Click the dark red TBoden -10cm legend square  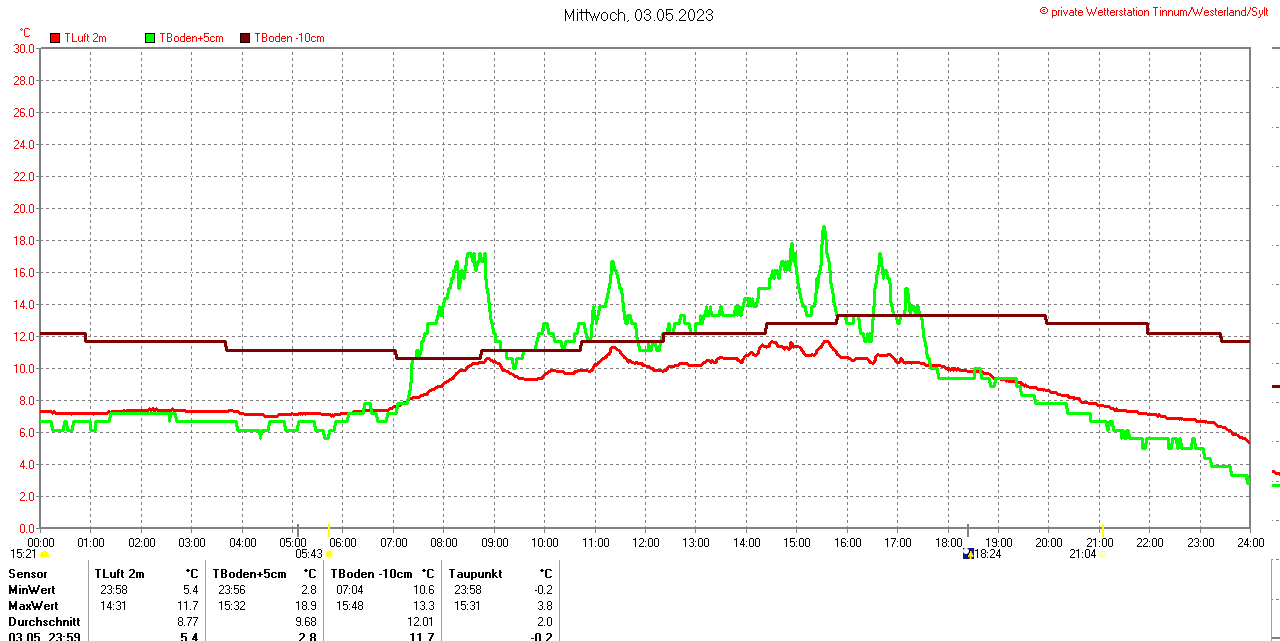point(245,38)
